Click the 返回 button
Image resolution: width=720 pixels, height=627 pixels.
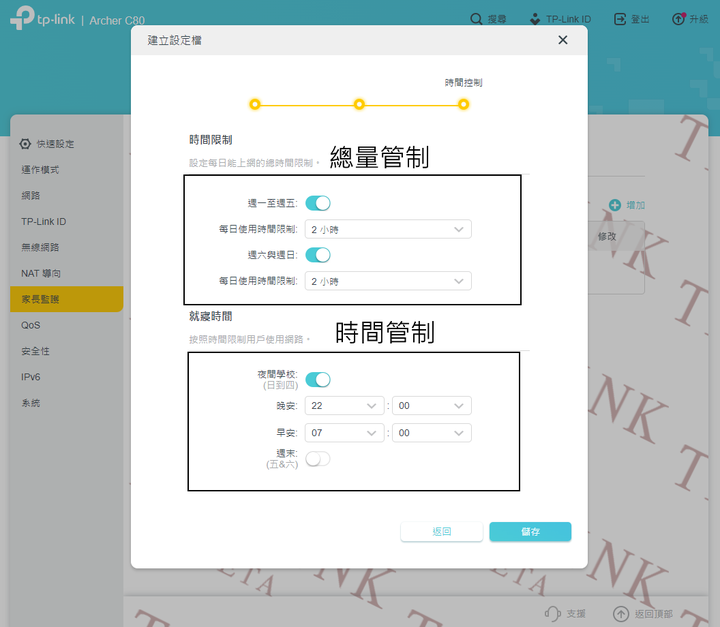(x=442, y=531)
